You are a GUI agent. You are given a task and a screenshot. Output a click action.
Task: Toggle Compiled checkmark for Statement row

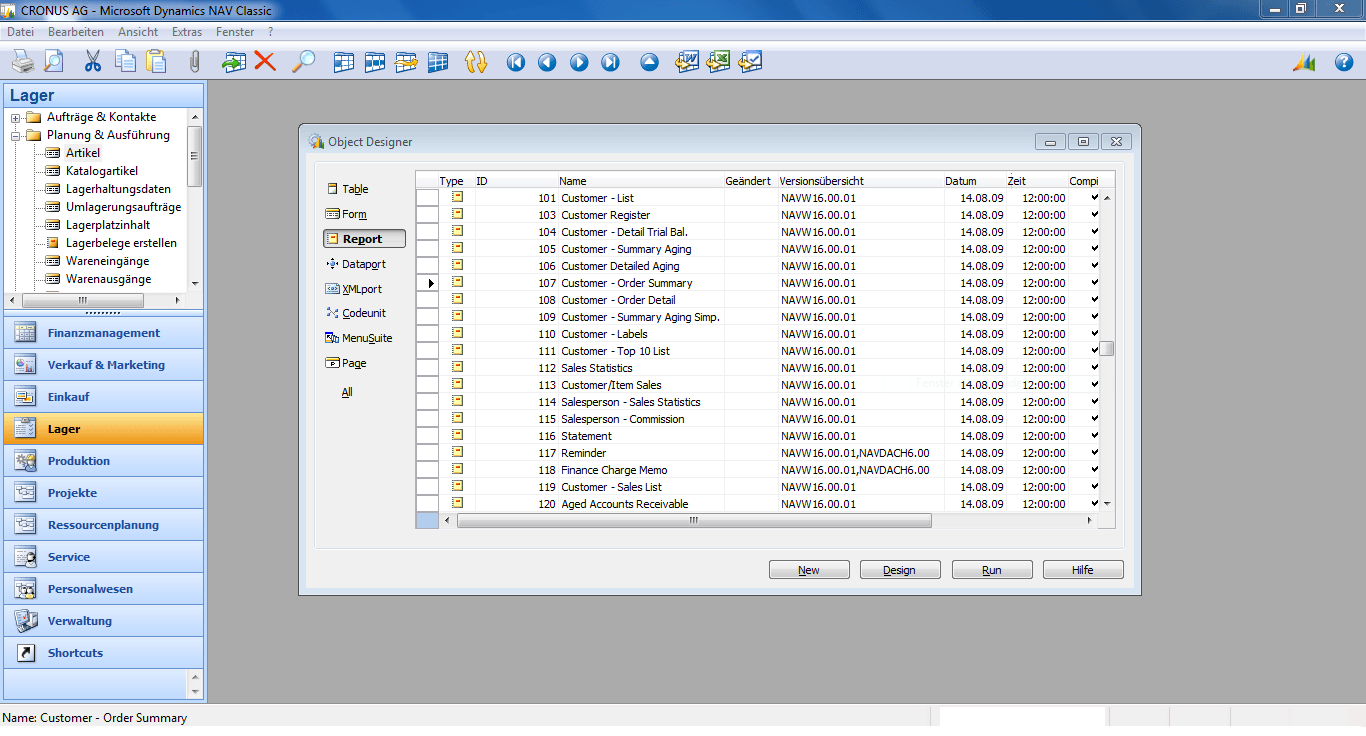(x=1094, y=436)
